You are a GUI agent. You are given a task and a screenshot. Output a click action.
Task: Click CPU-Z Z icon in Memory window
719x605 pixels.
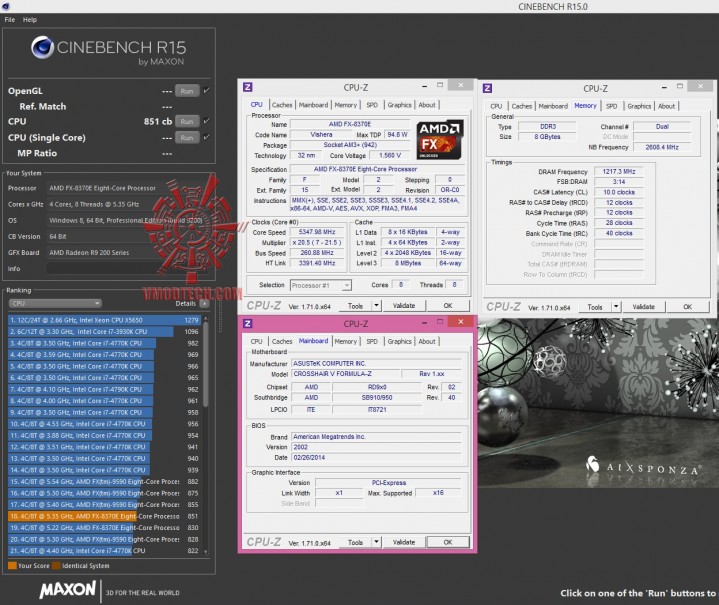487,88
